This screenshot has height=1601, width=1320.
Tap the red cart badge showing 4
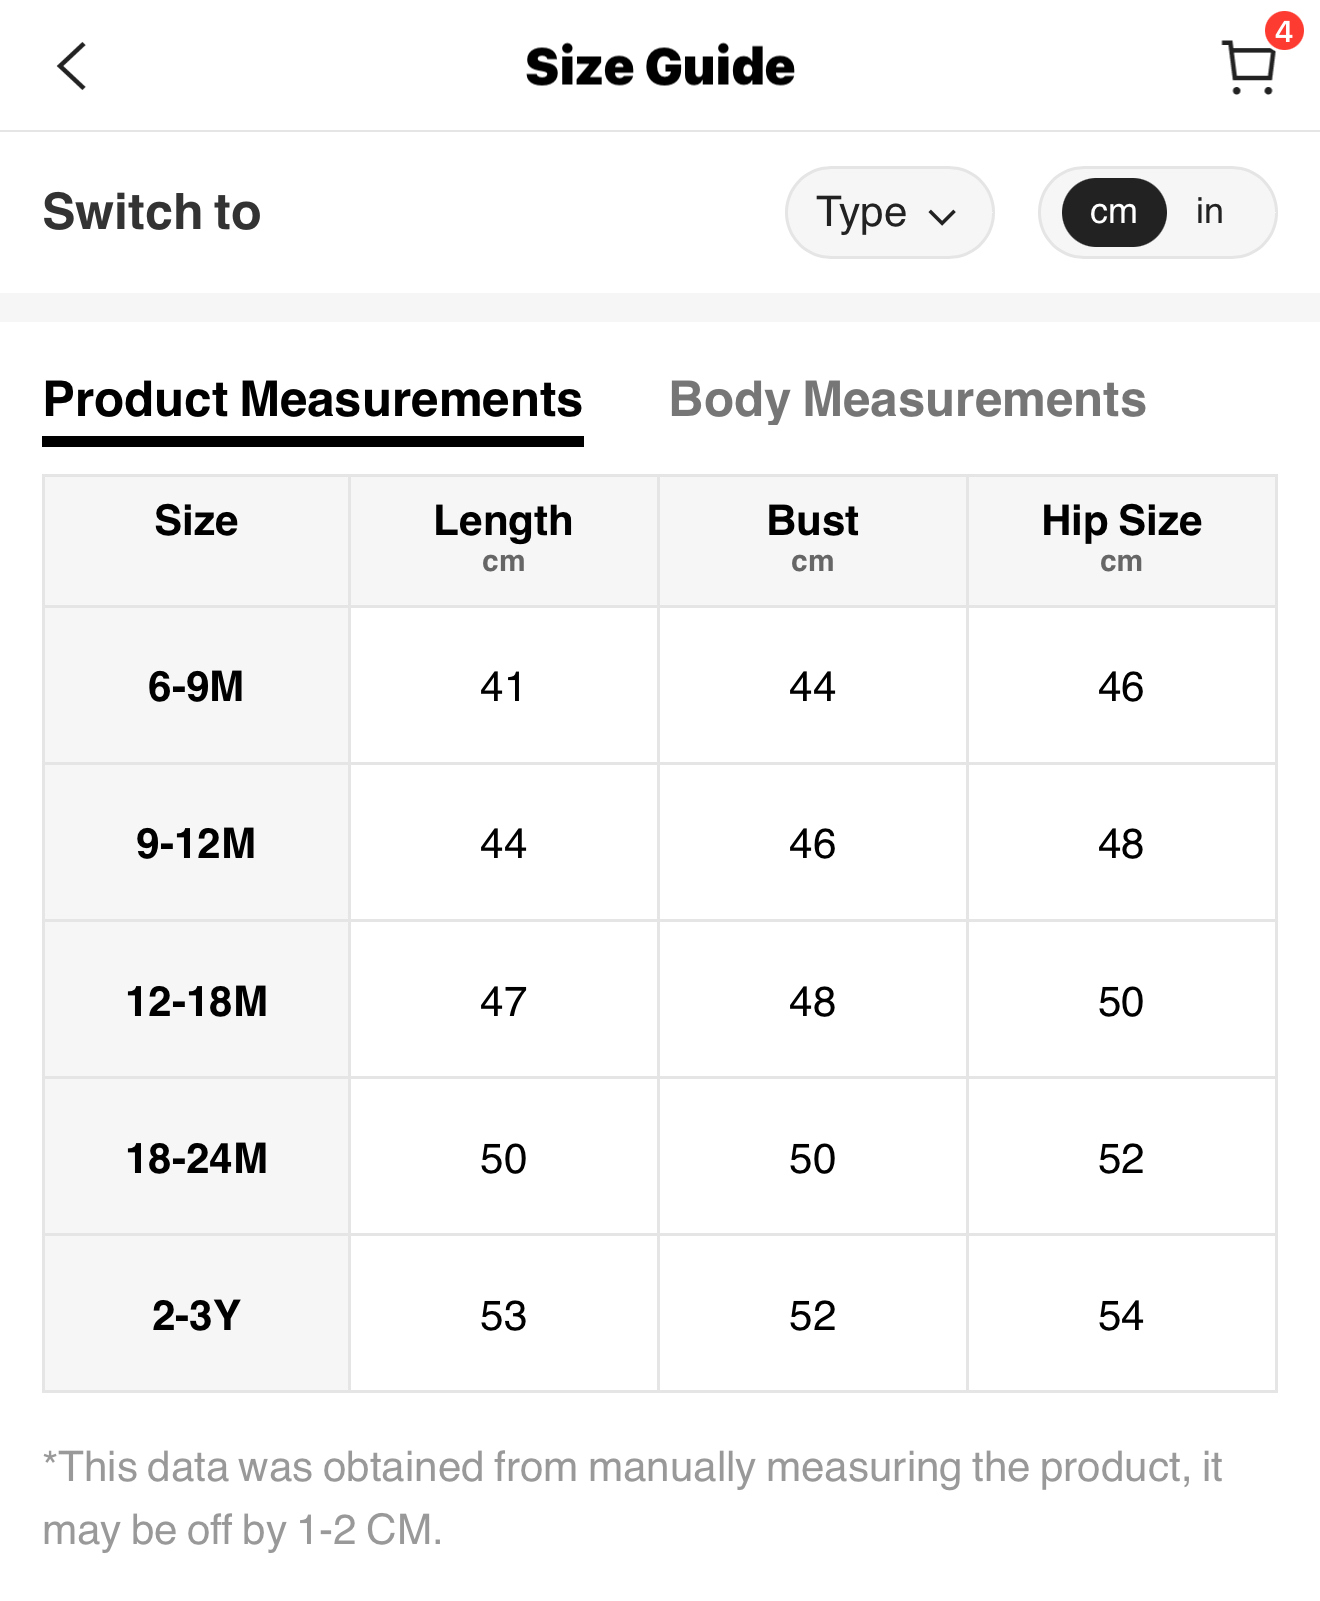(1283, 31)
